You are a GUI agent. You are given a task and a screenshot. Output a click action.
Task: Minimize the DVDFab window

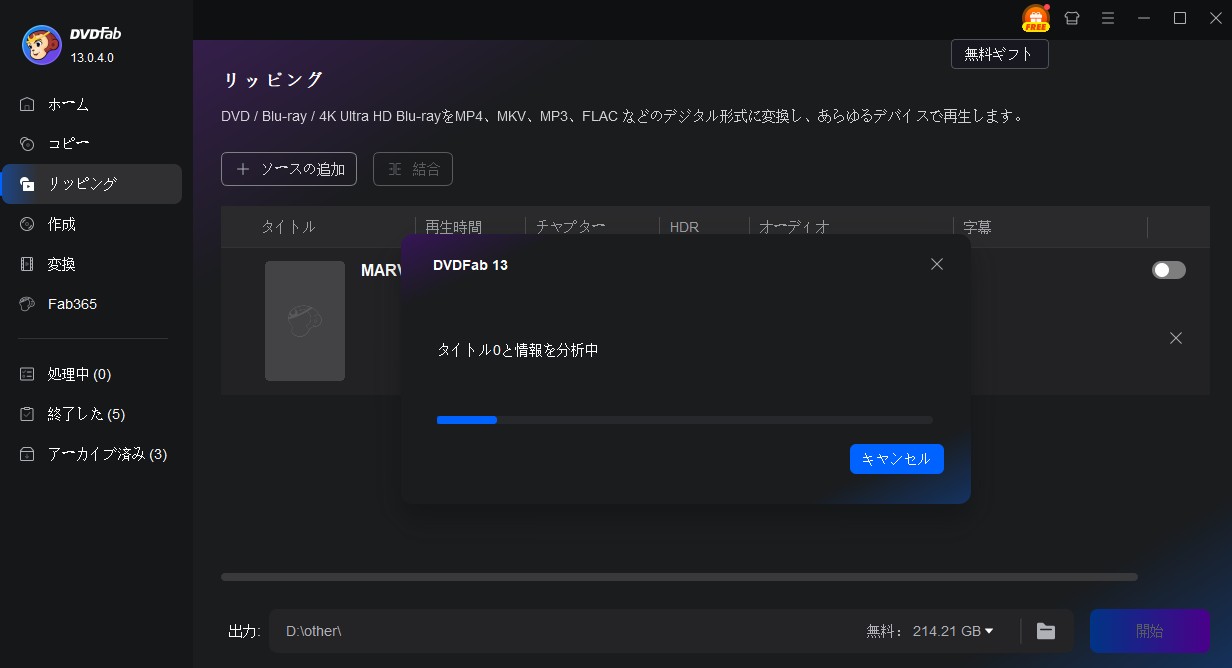pos(1144,18)
